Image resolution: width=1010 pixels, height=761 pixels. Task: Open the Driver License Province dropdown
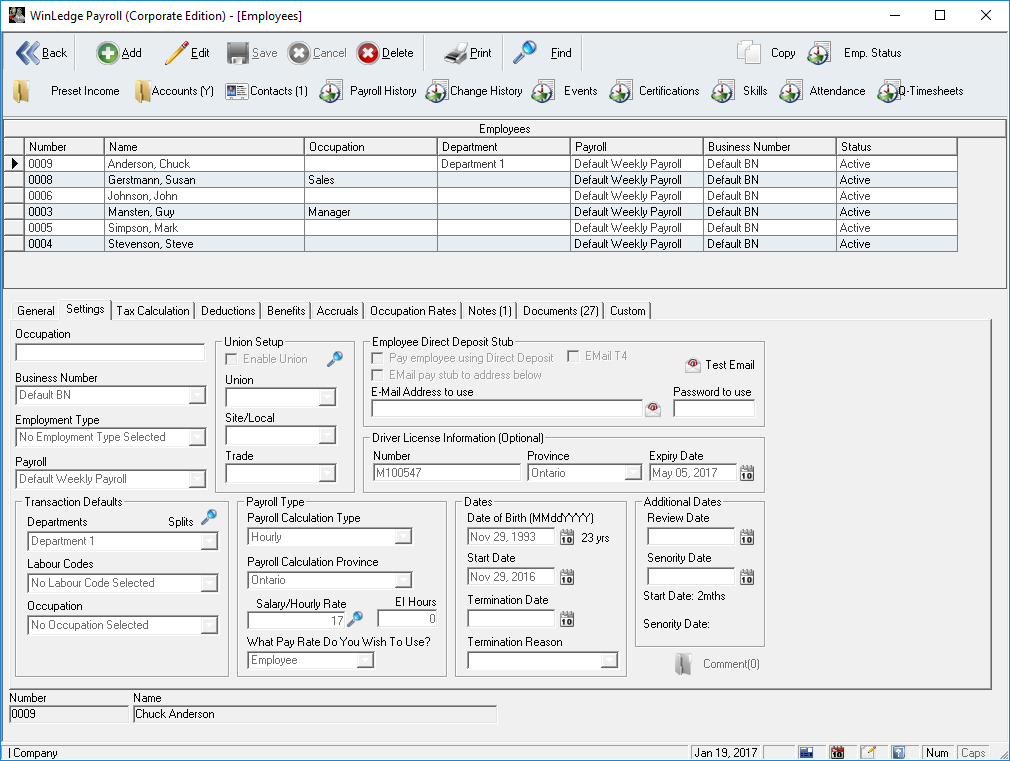tap(633, 473)
